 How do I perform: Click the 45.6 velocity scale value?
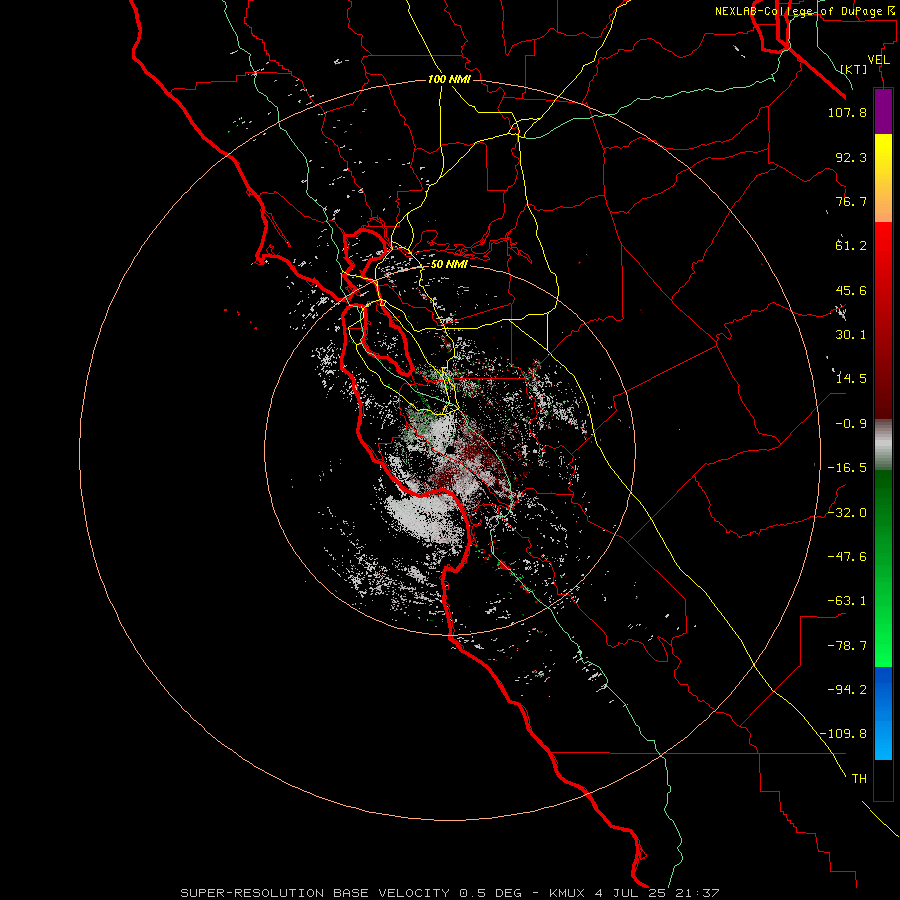click(851, 290)
